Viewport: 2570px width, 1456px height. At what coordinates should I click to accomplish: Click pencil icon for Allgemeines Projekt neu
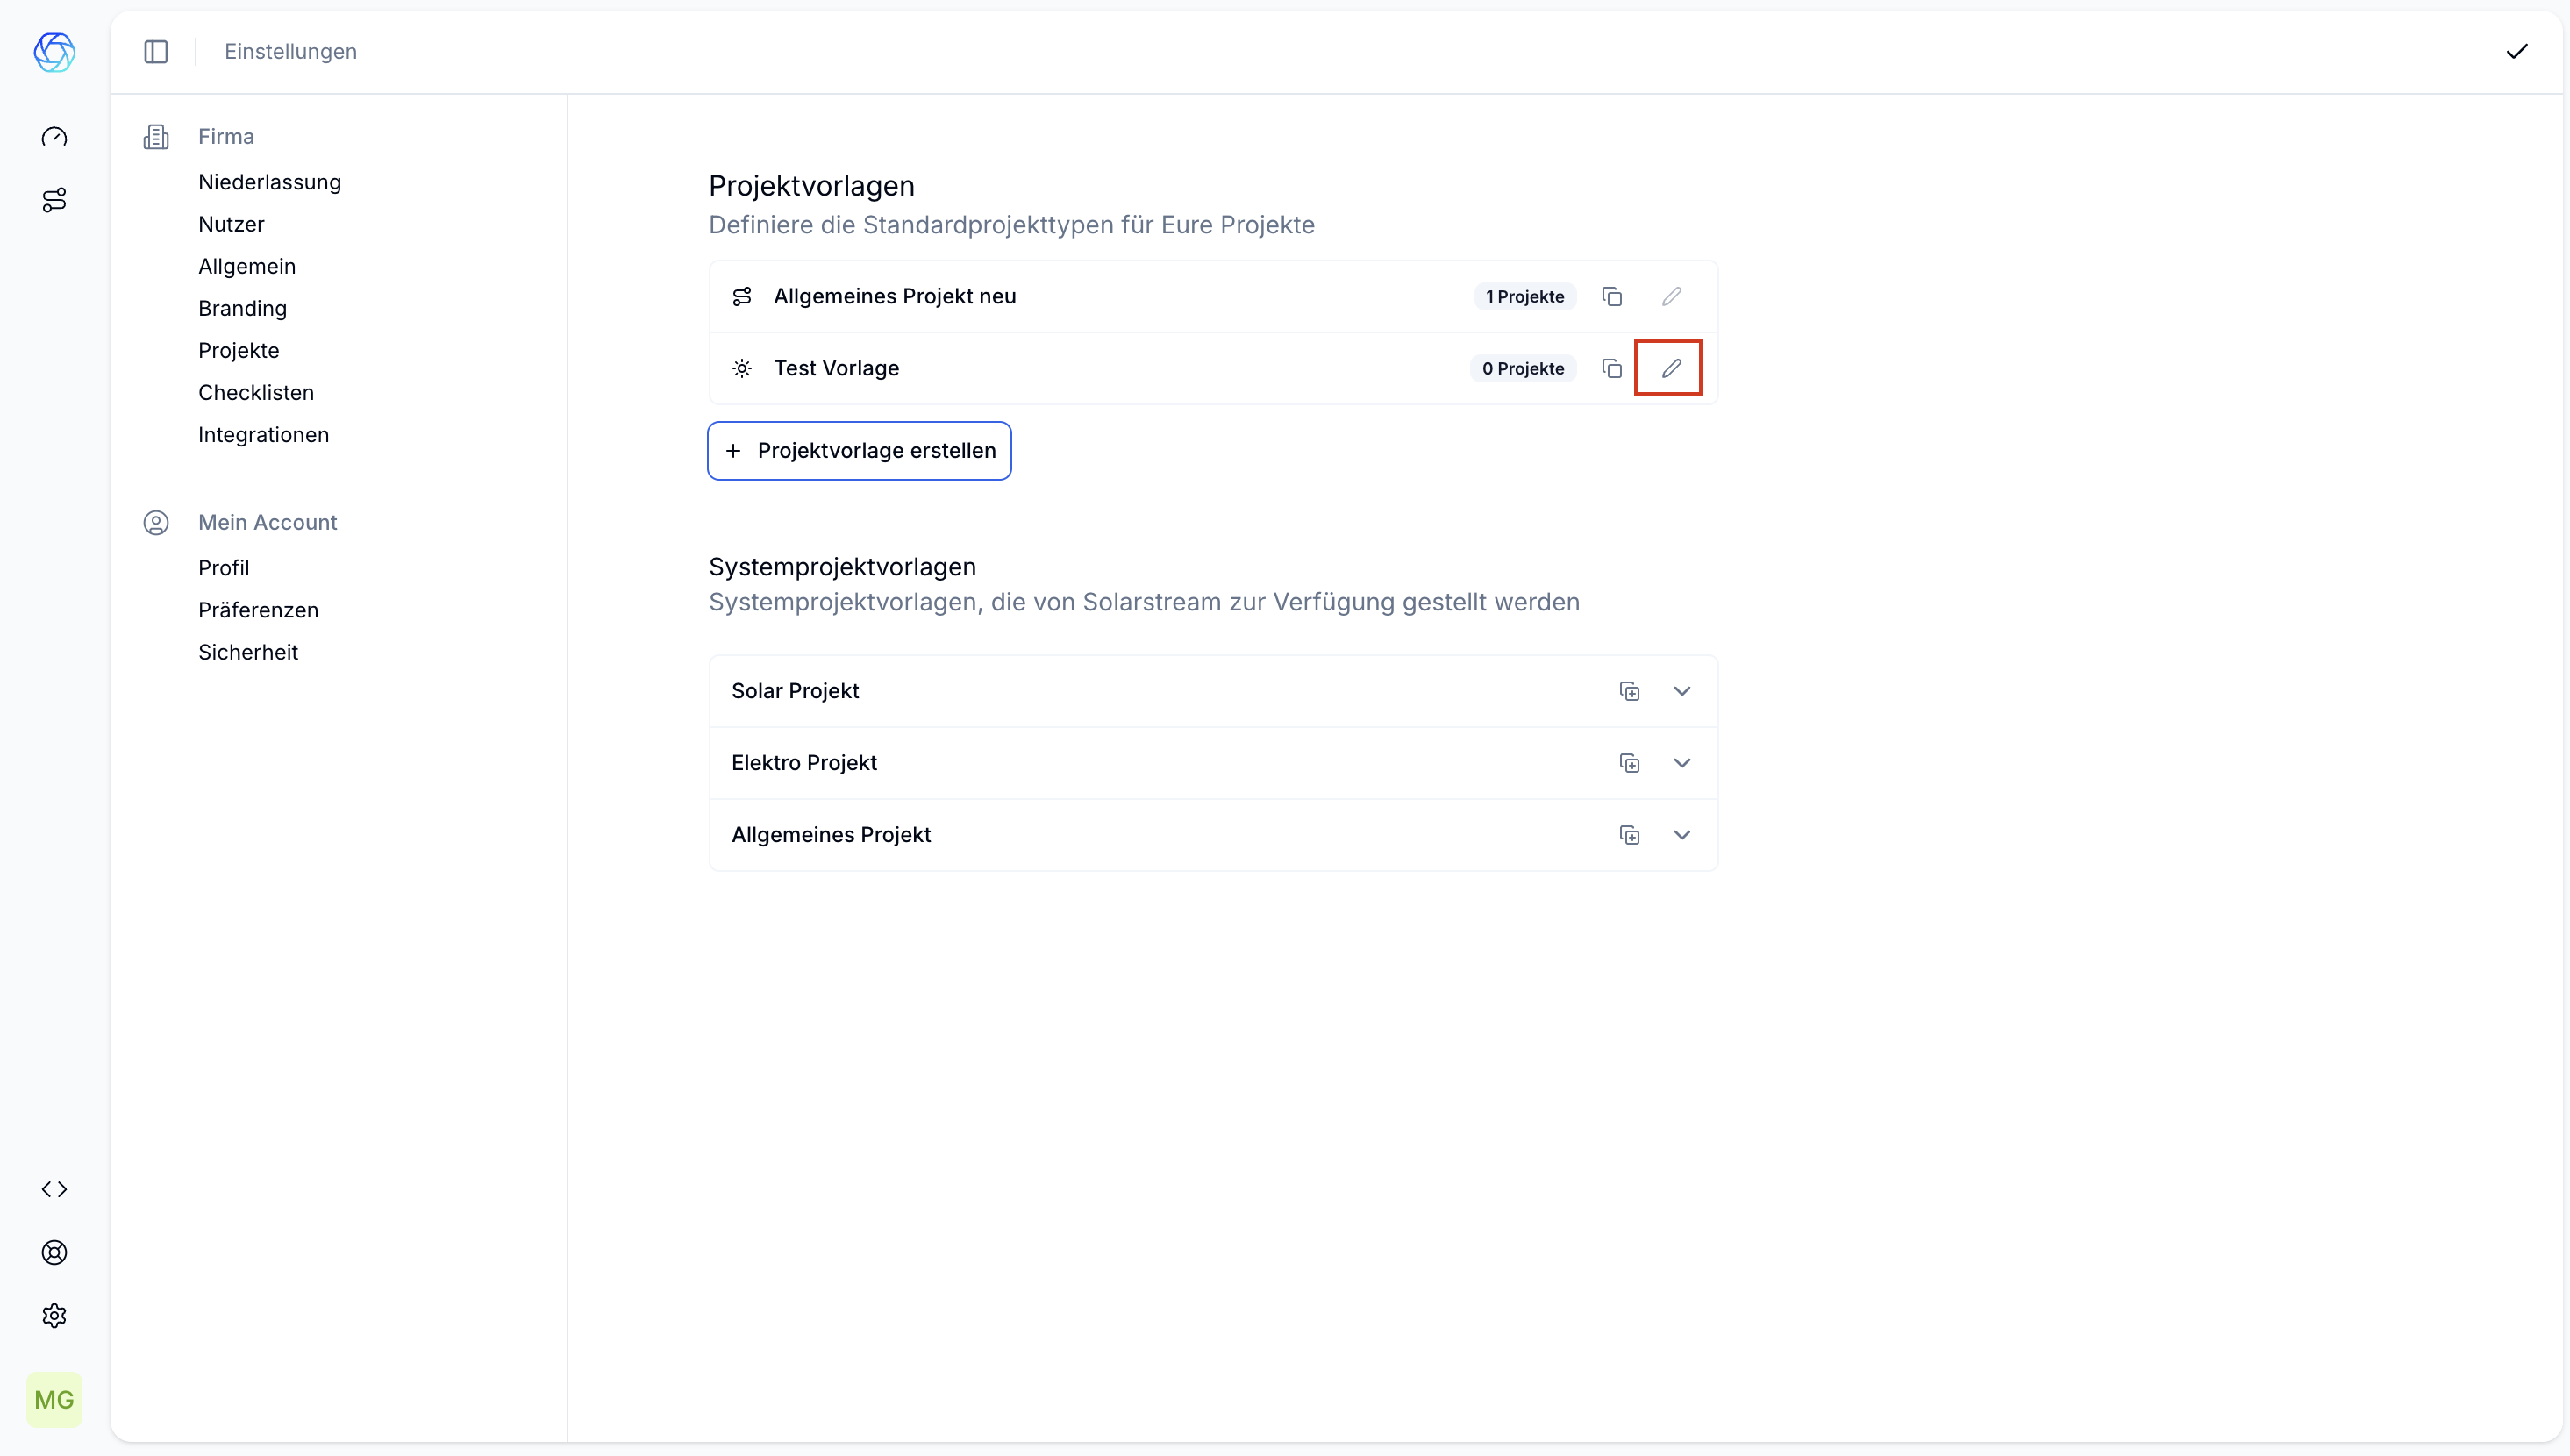click(x=1670, y=296)
